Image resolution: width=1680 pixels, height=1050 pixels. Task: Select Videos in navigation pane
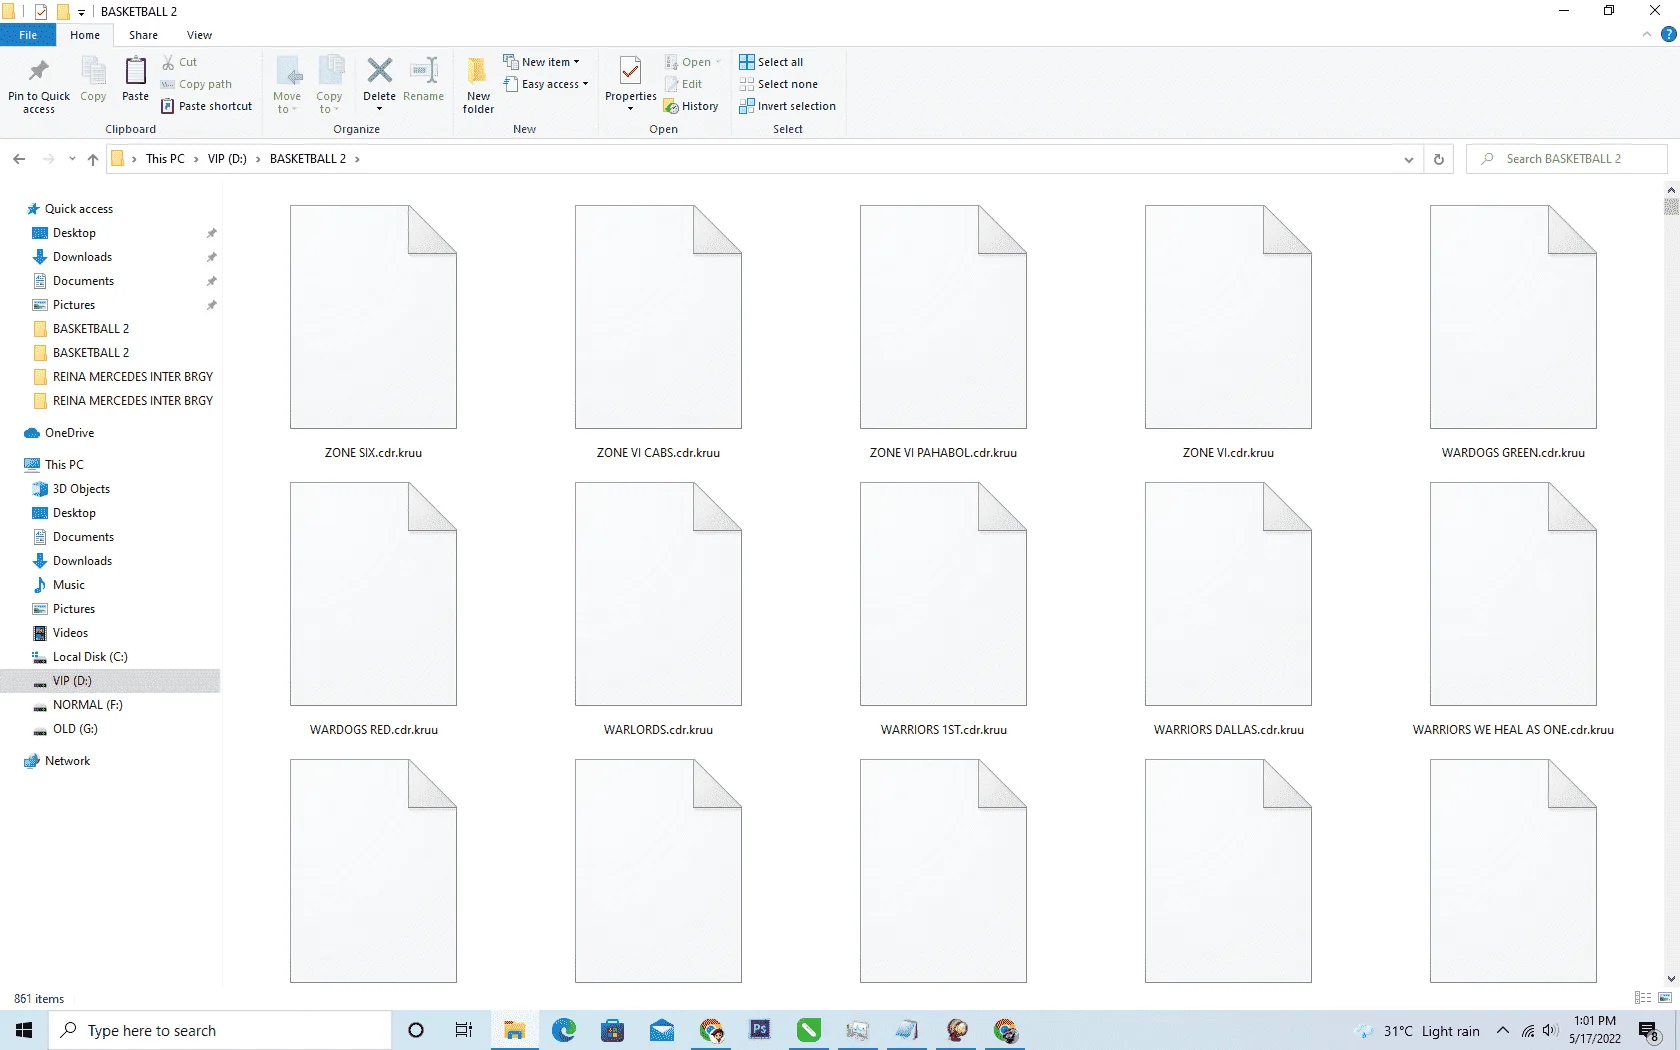[70, 633]
